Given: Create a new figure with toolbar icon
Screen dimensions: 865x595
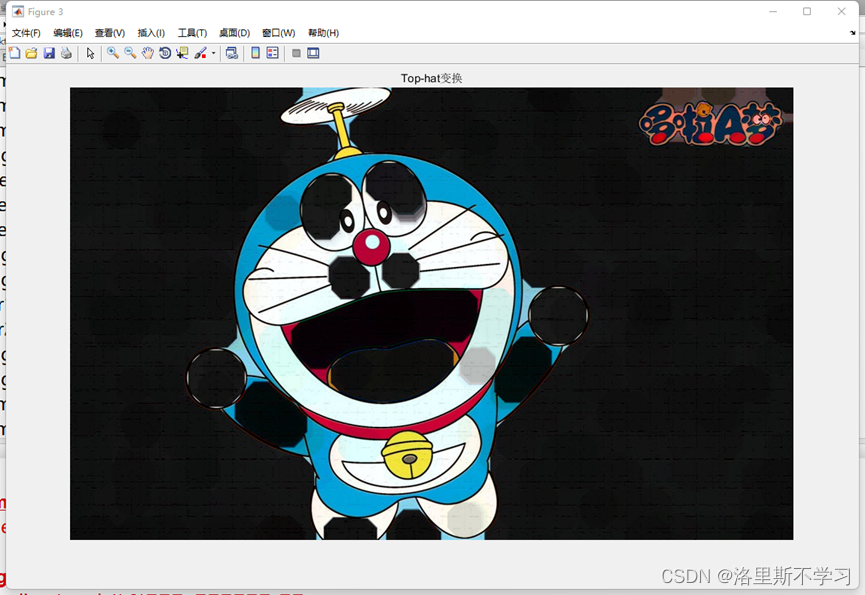Looking at the screenshot, I should 14,53.
